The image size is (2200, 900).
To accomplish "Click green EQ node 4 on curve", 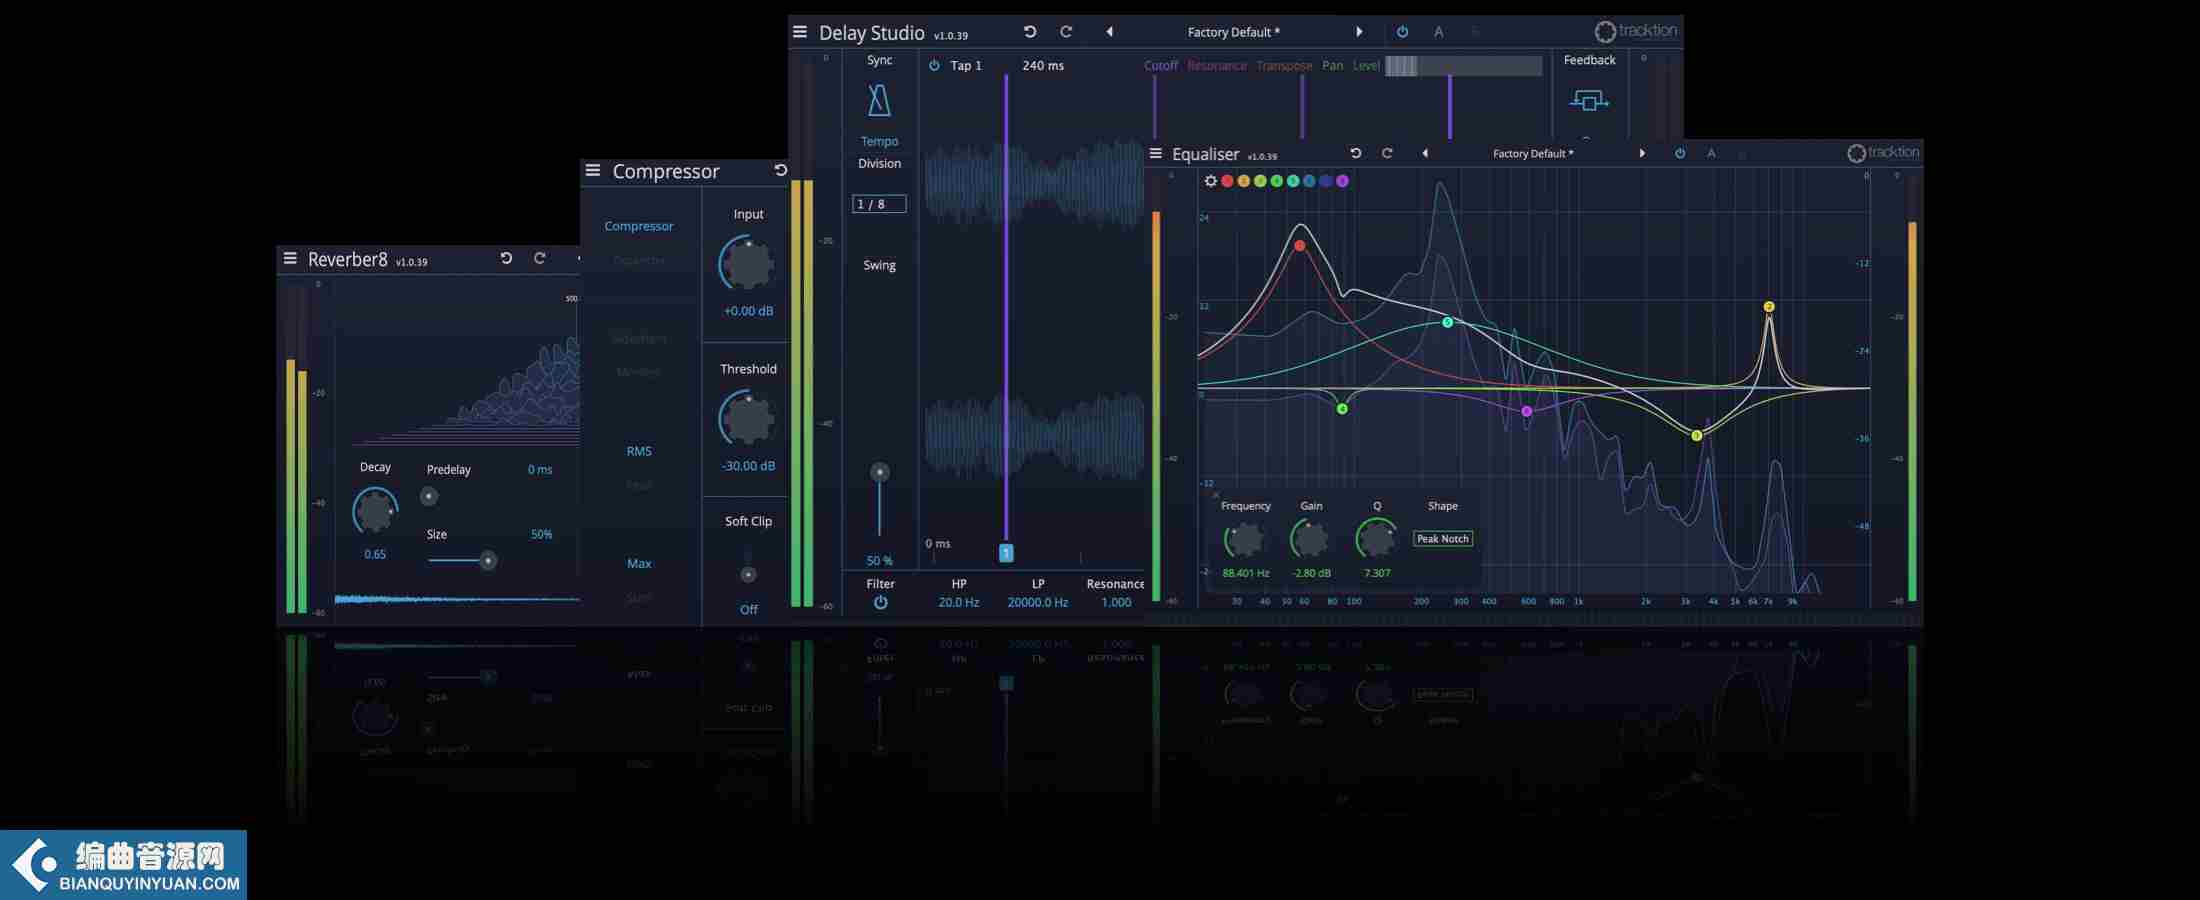I will [1342, 408].
